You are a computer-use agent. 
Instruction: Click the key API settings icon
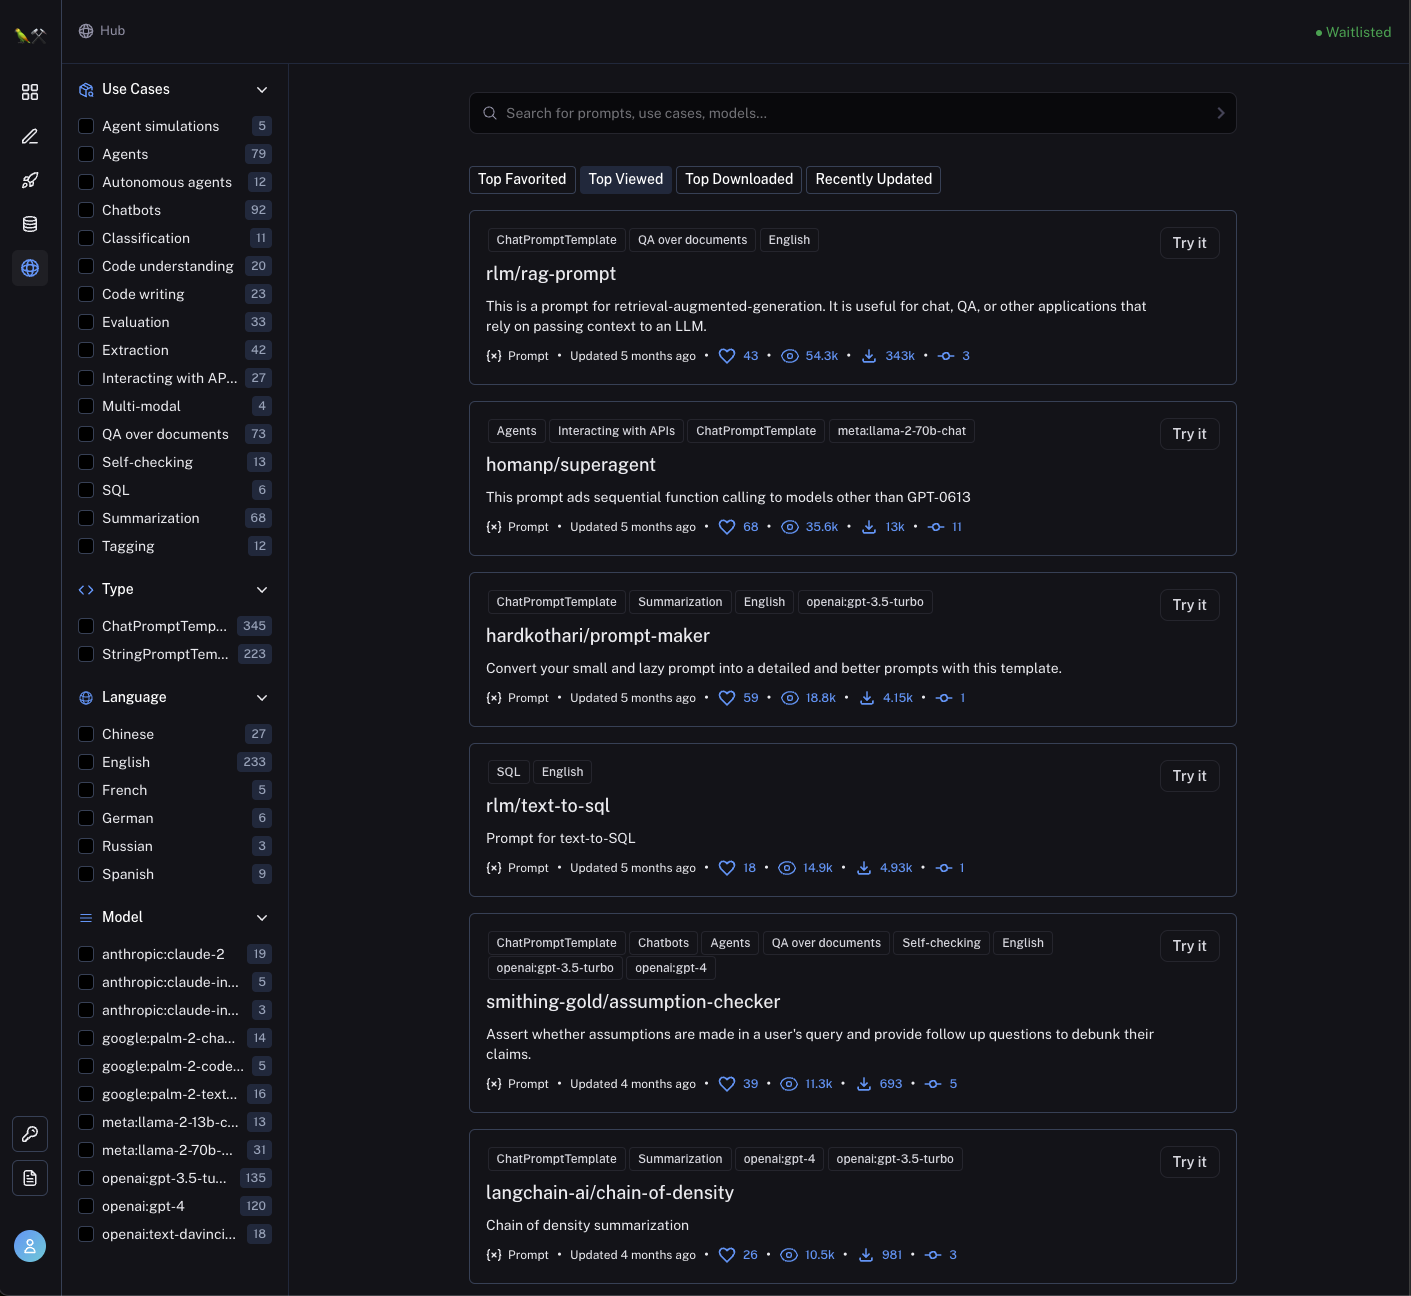click(30, 1134)
